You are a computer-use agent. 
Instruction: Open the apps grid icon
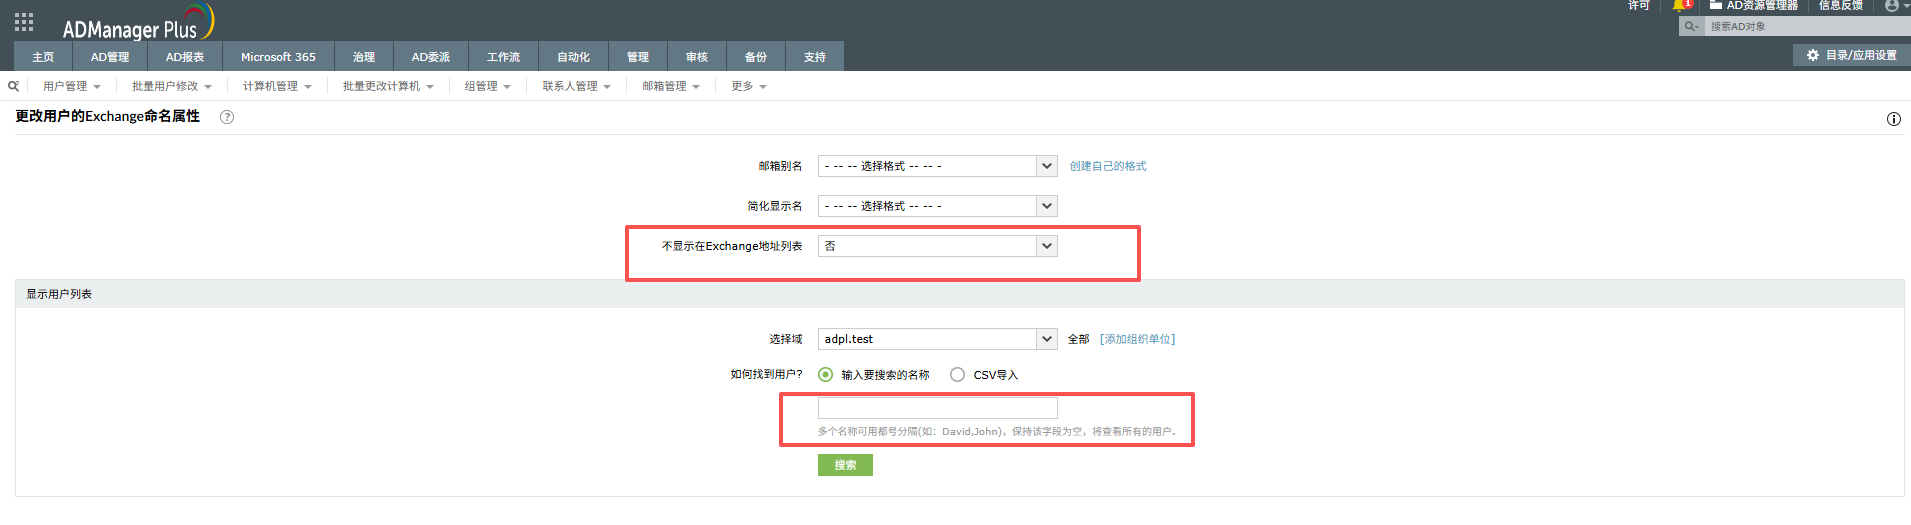[x=24, y=22]
